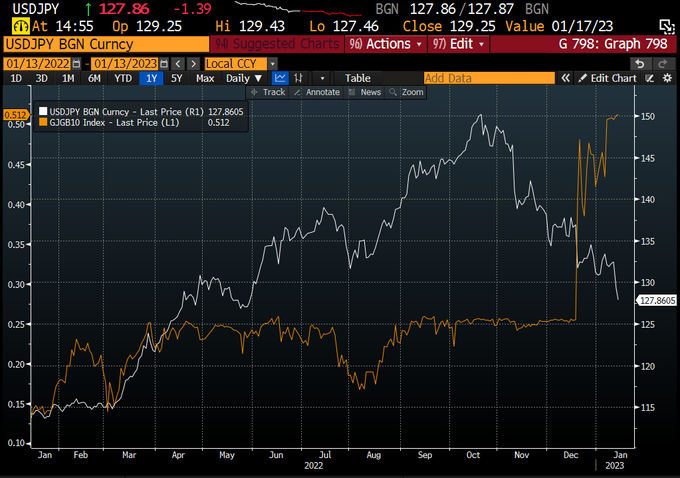Select the candlestick bar chart icon
The image size is (680, 478).
point(298,78)
